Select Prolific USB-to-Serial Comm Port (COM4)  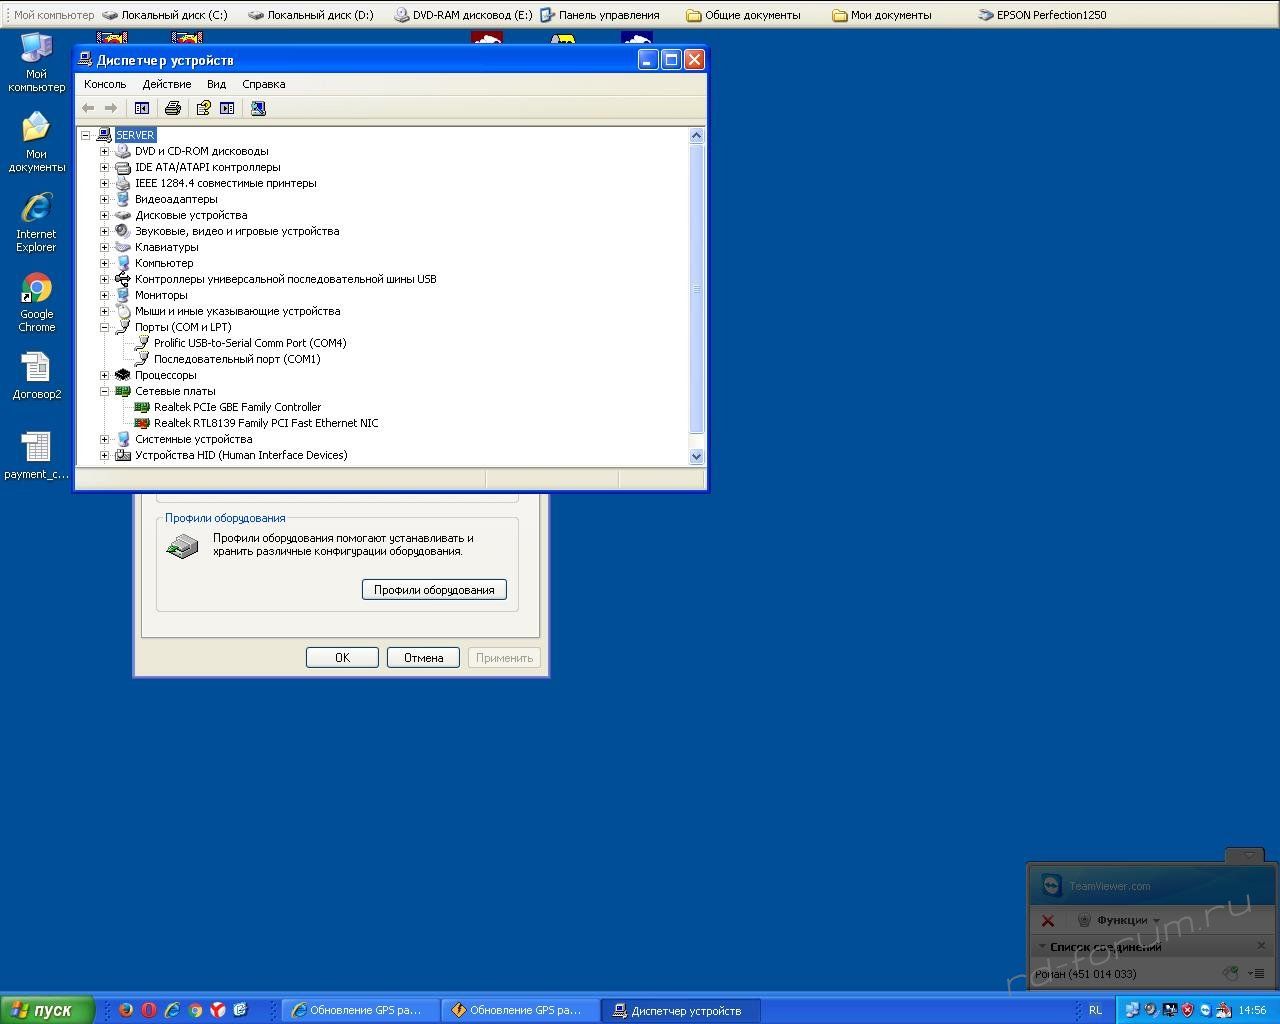tap(250, 343)
